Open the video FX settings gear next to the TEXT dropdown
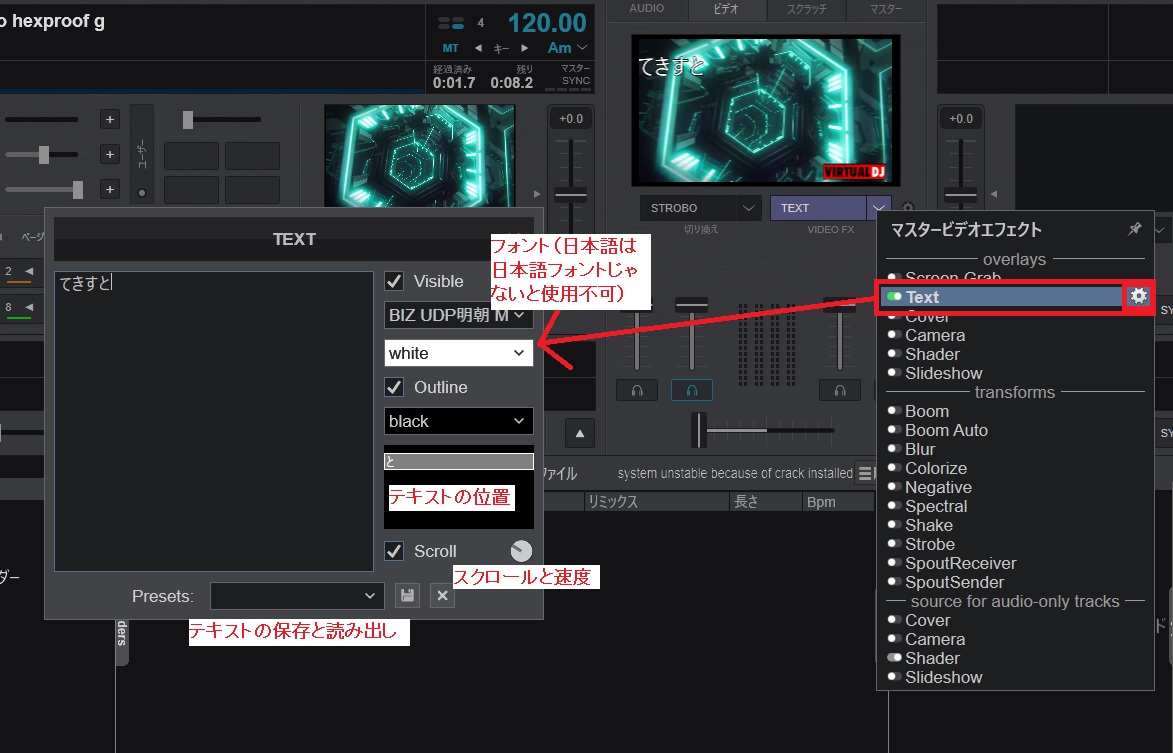1173x753 pixels. (x=908, y=207)
